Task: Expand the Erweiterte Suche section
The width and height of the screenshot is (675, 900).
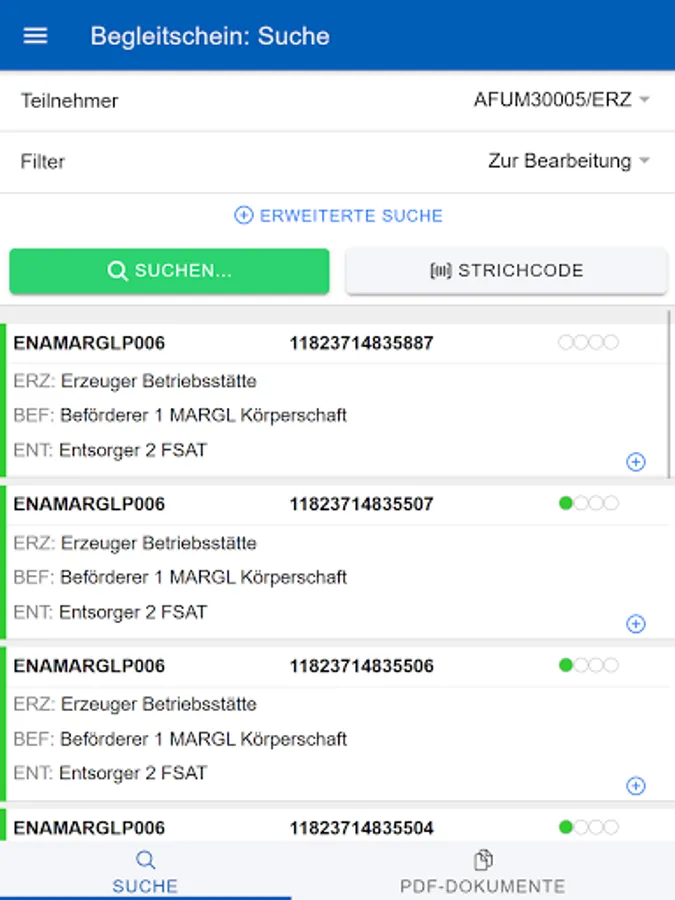Action: pyautogui.click(x=350, y=215)
